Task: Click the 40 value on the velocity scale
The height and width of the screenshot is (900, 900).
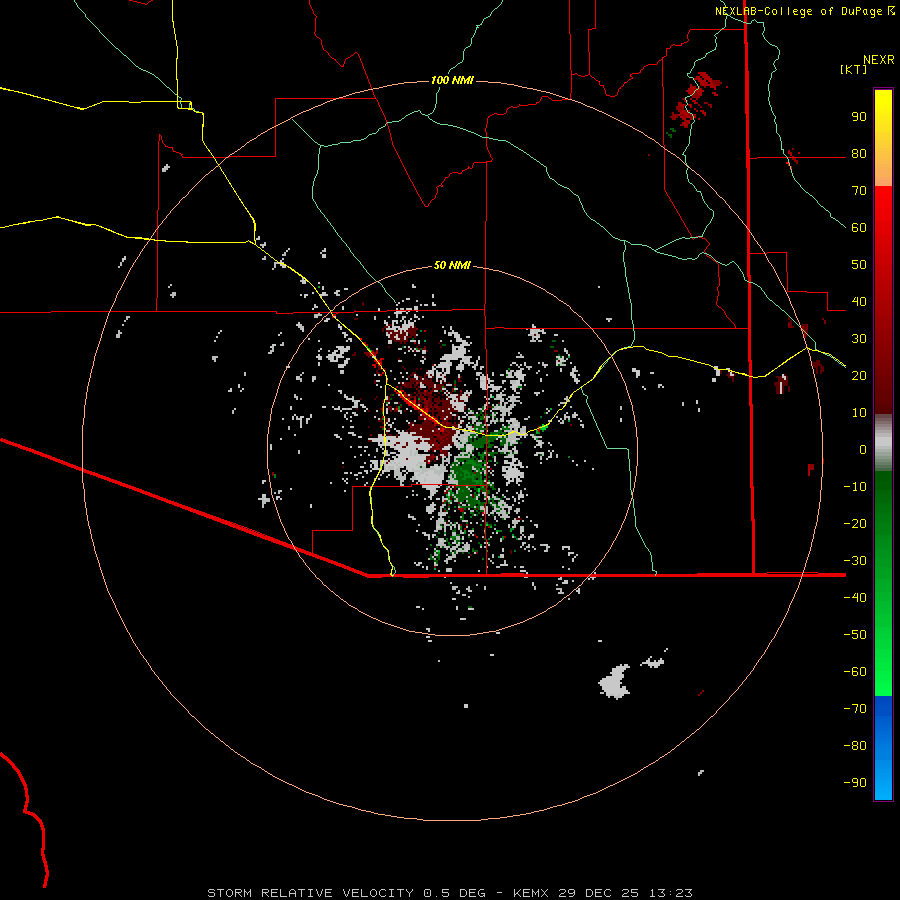Action: pyautogui.click(x=859, y=302)
